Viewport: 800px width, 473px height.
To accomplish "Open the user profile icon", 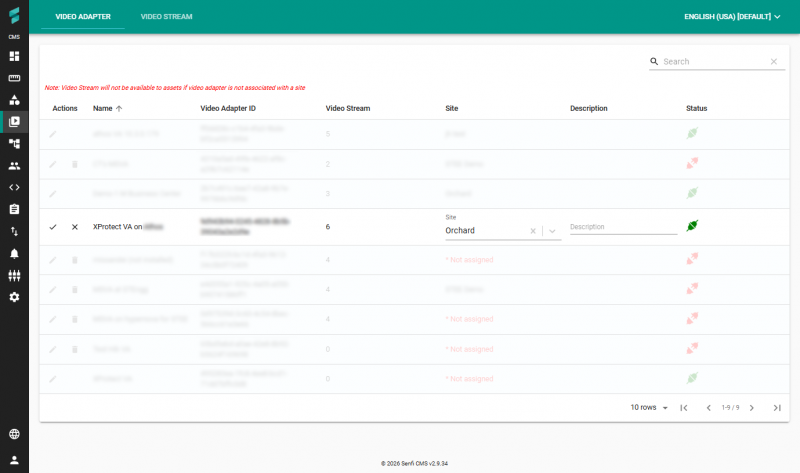I will point(14,459).
